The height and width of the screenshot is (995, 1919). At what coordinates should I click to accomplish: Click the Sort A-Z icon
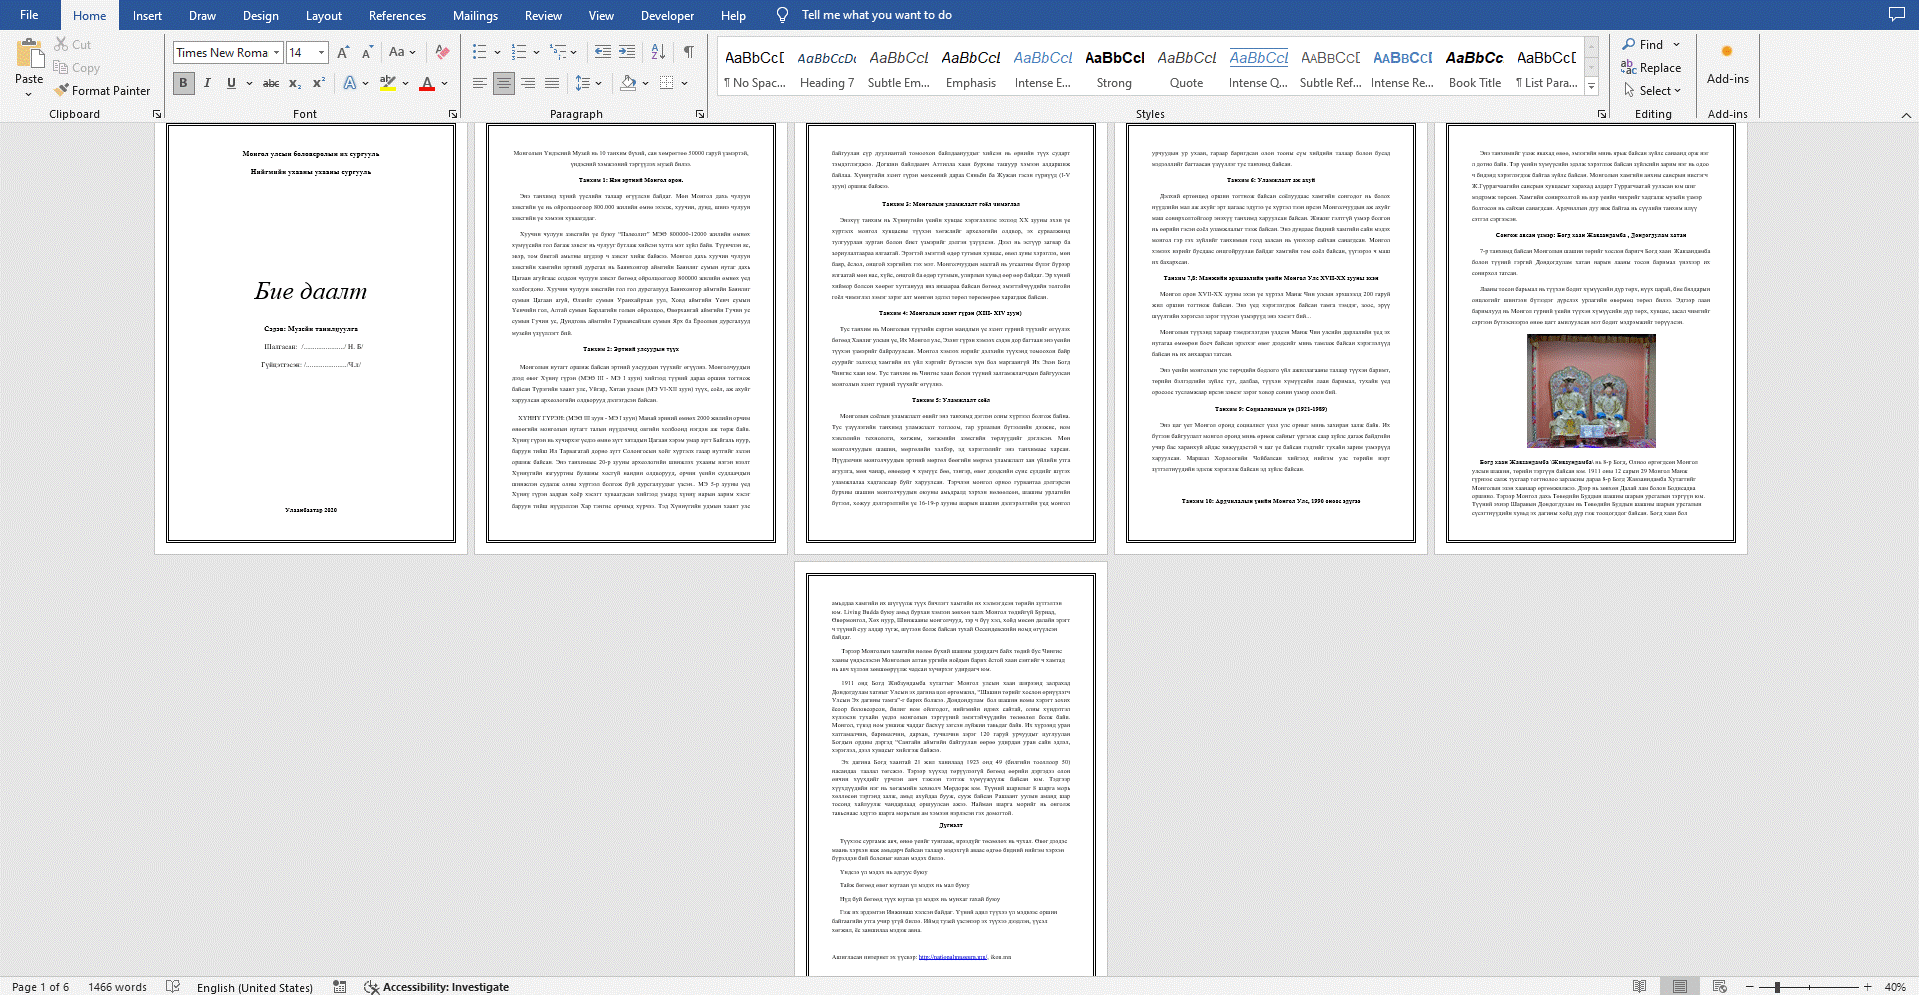658,52
